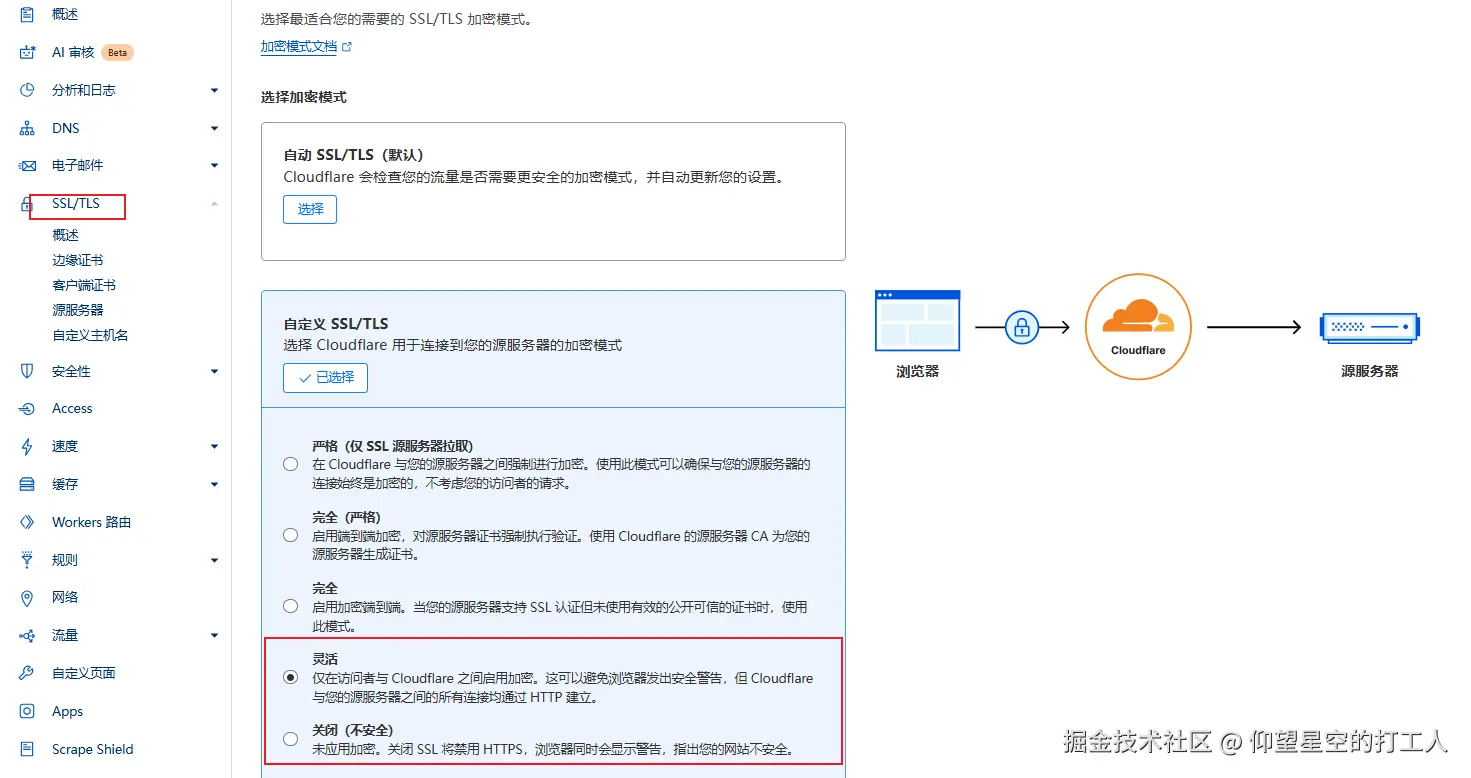
Task: Expand the 安全性 menu arrow
Action: (214, 371)
